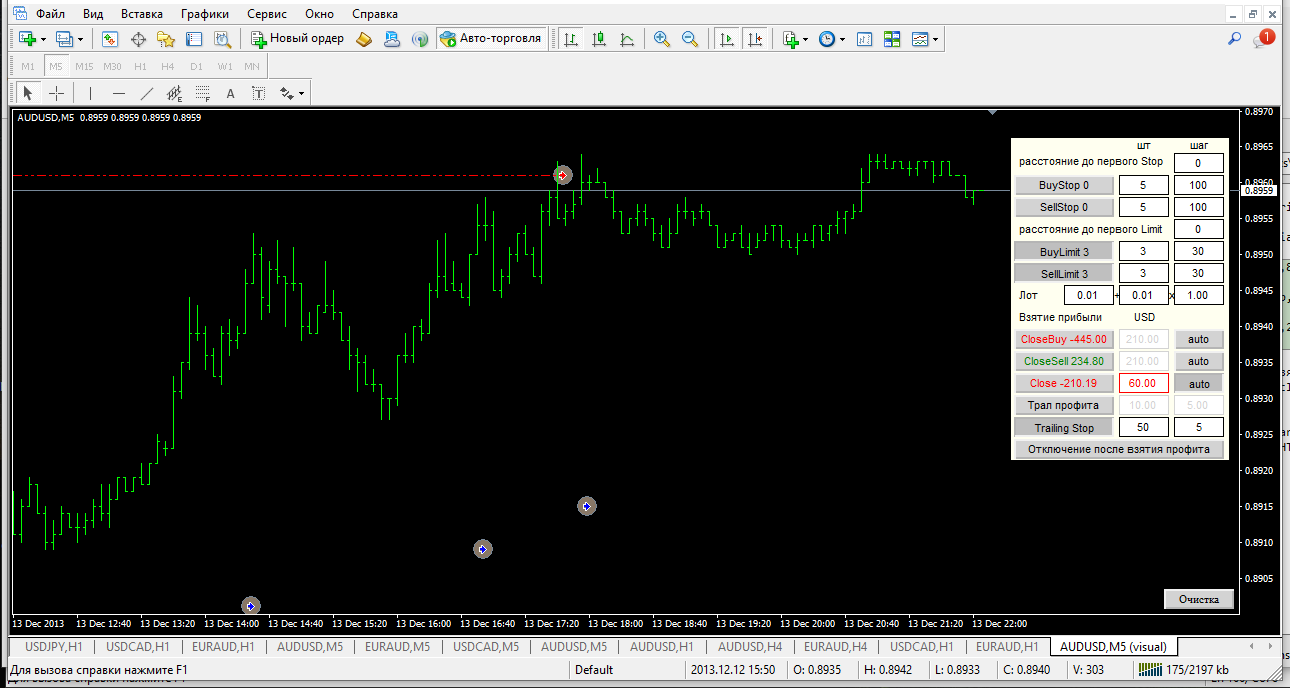
Task: Switch to H4 timeframe
Action: click(x=168, y=66)
